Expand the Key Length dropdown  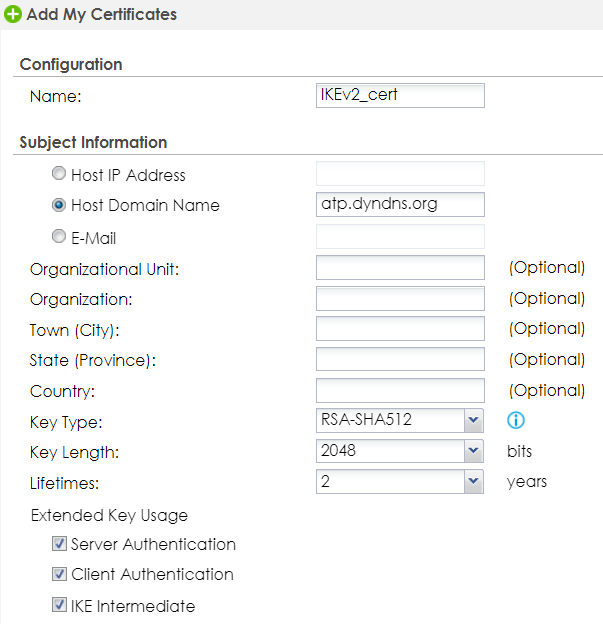pos(473,451)
